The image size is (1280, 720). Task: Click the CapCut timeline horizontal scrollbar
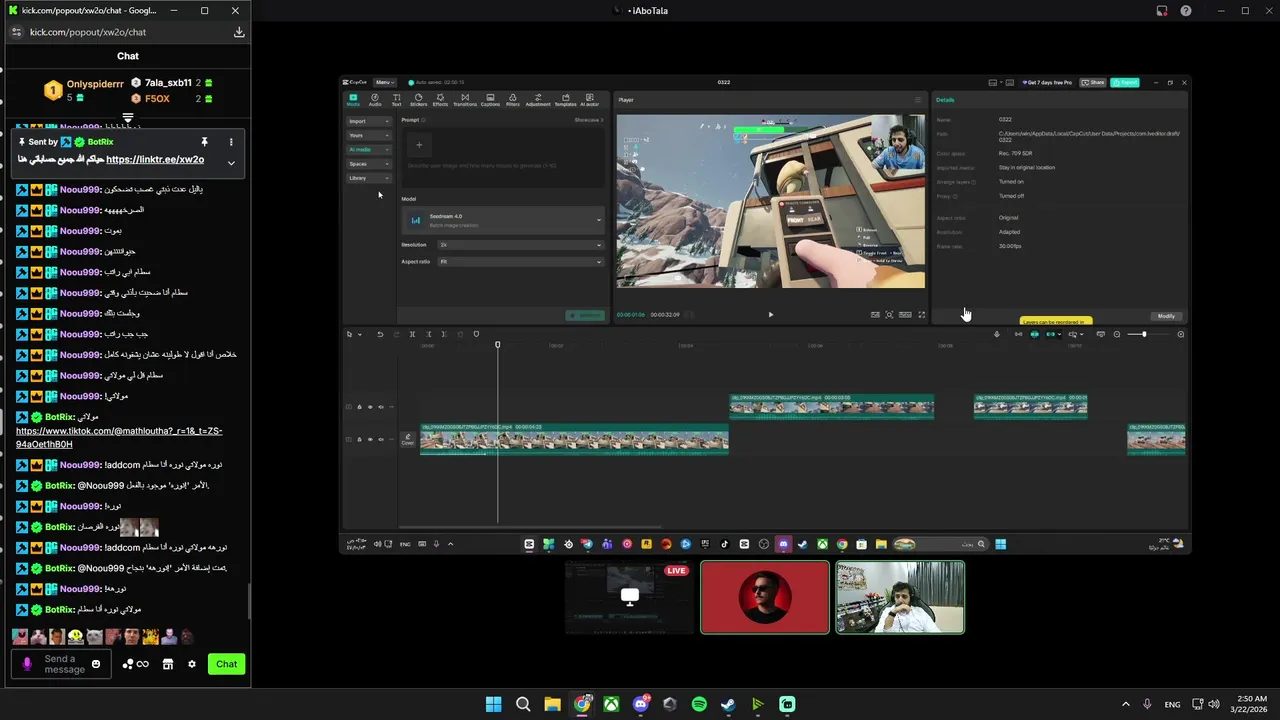coord(530,527)
